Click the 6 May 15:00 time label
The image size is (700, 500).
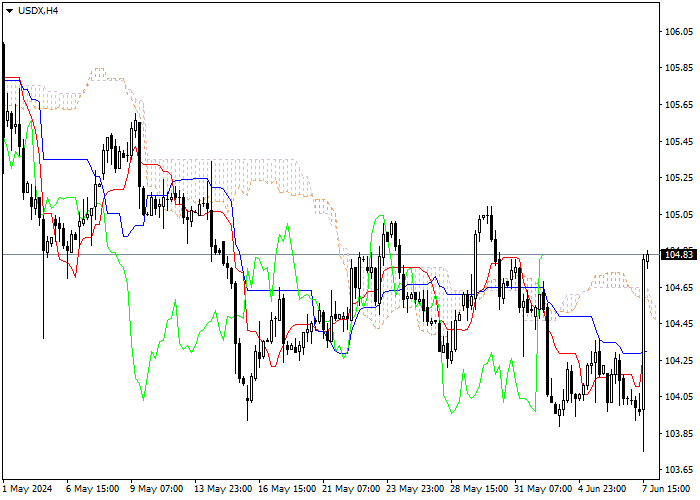point(92,489)
